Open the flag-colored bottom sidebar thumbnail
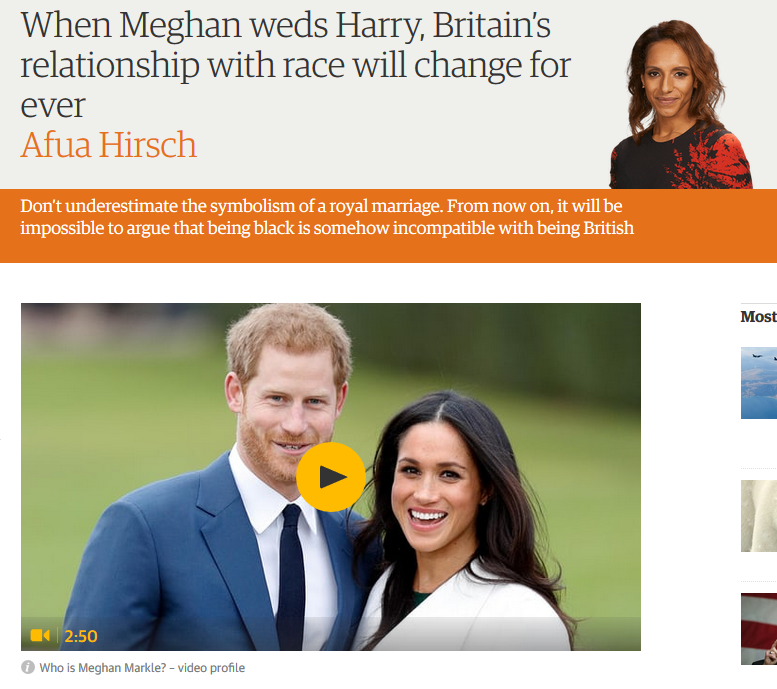The image size is (777, 689). point(759,629)
